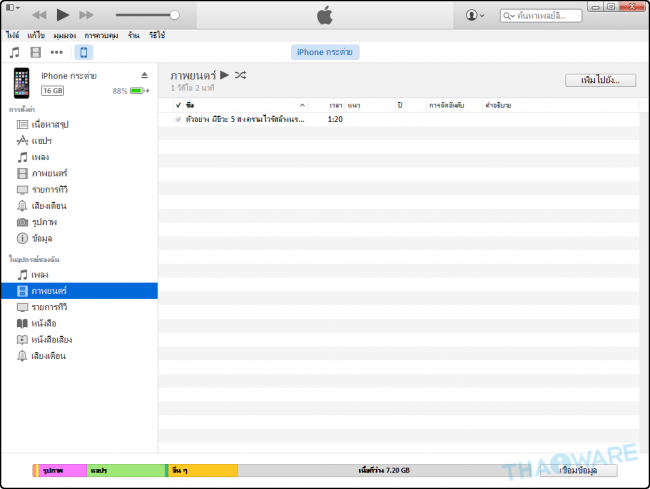Eject iPhone กระต่าย
This screenshot has height=489, width=650.
[144, 75]
